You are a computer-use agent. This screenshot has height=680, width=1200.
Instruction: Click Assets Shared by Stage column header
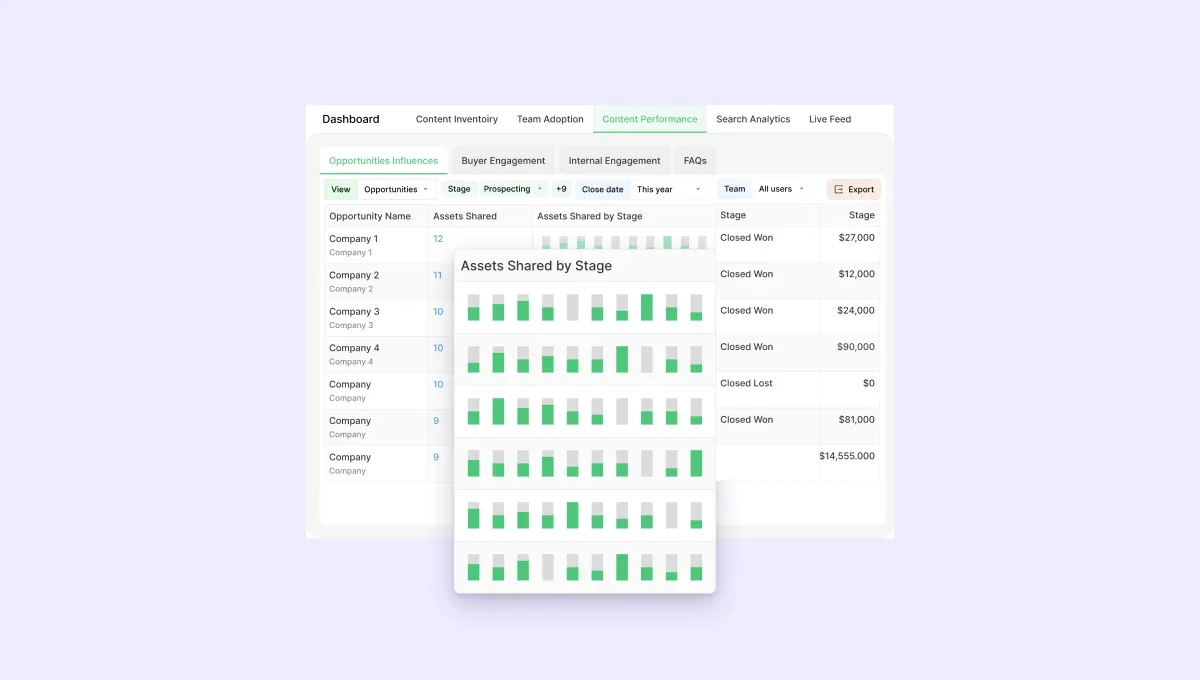pos(590,216)
